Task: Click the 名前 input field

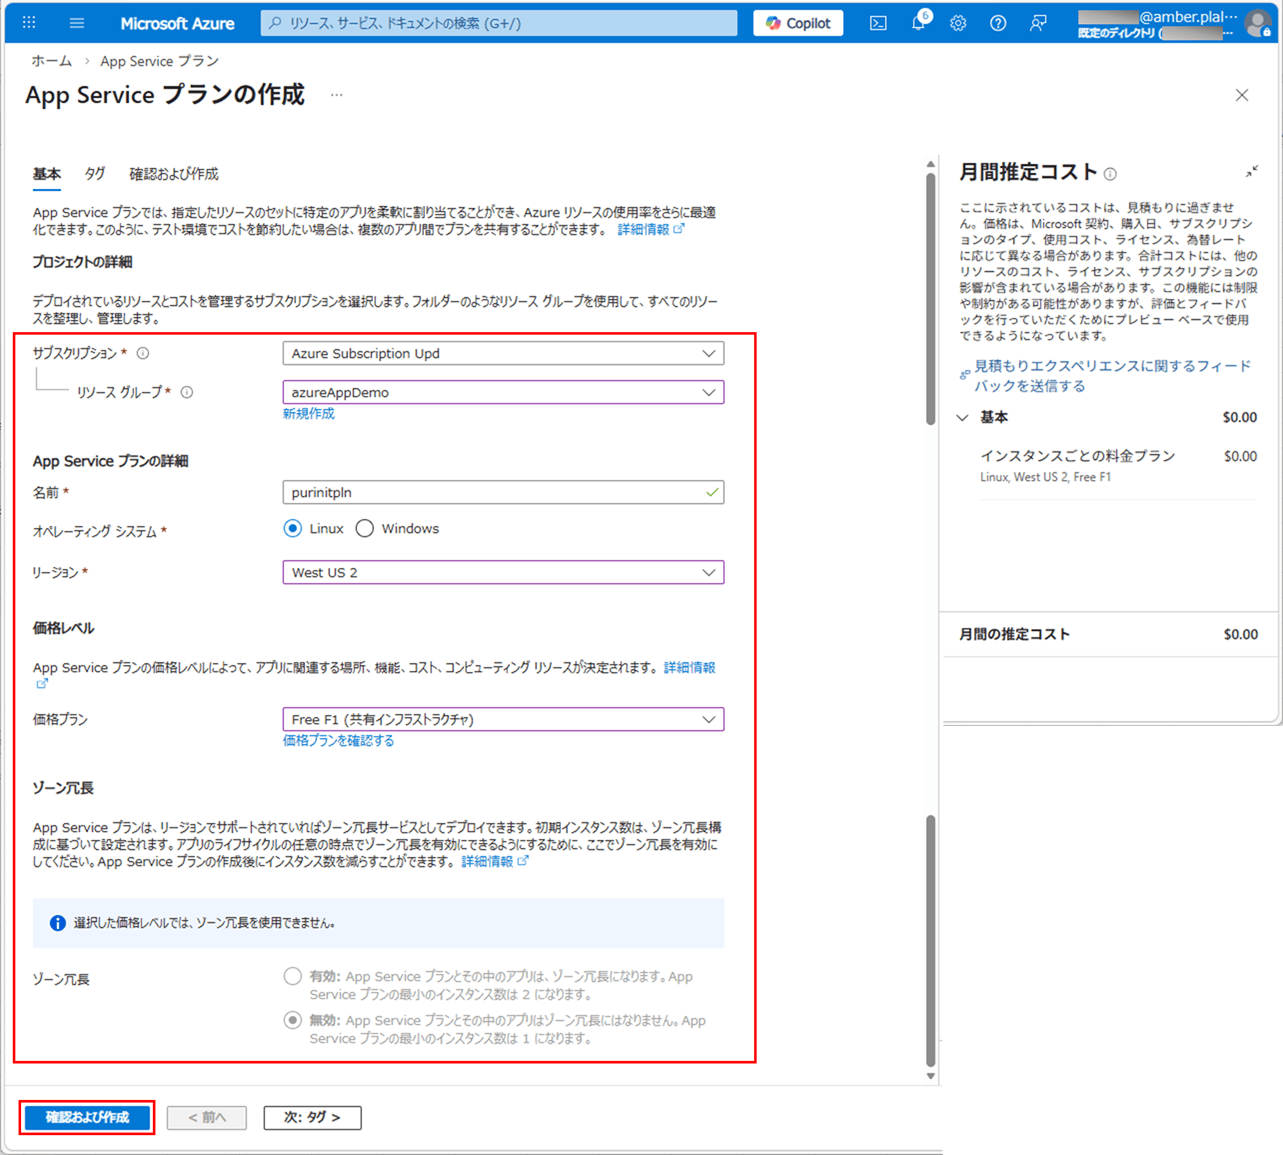Action: 495,493
